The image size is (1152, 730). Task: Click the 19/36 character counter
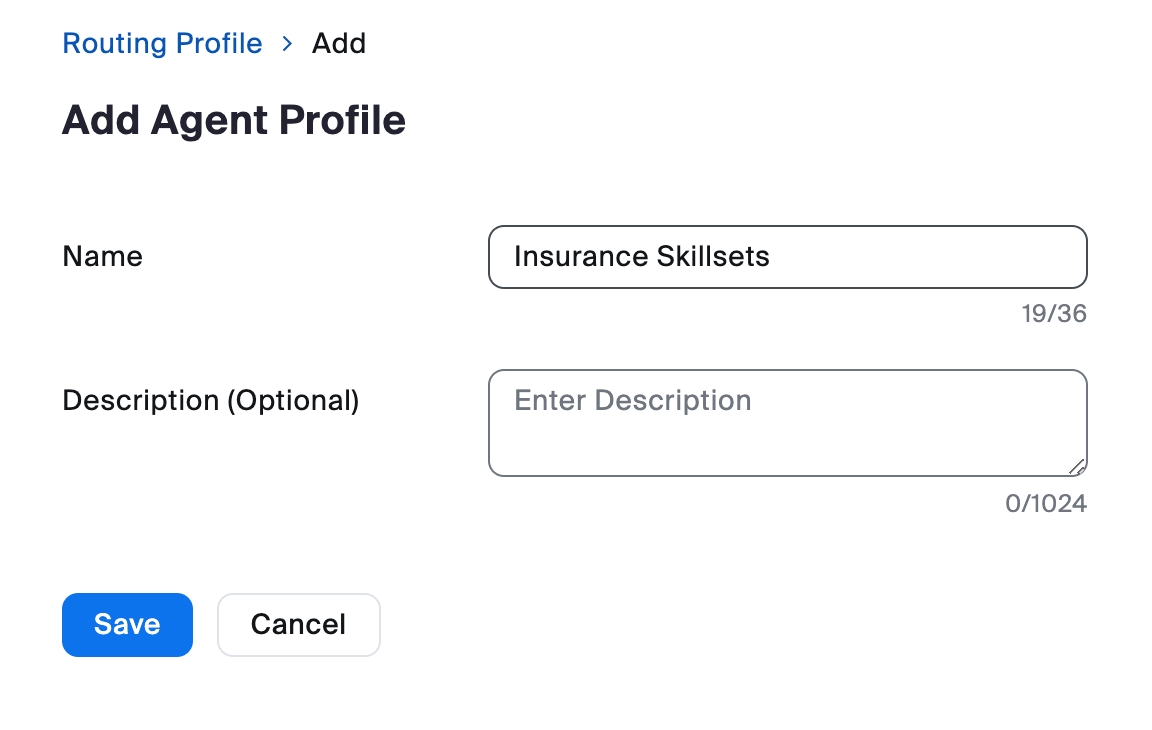coord(1053,314)
